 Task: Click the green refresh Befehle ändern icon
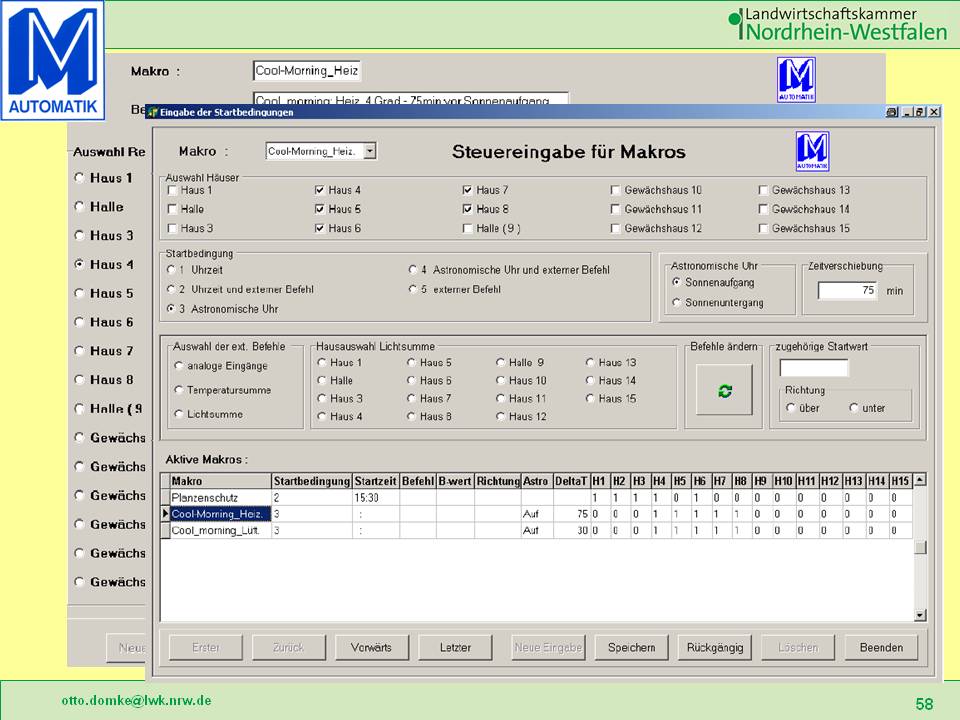[x=724, y=391]
